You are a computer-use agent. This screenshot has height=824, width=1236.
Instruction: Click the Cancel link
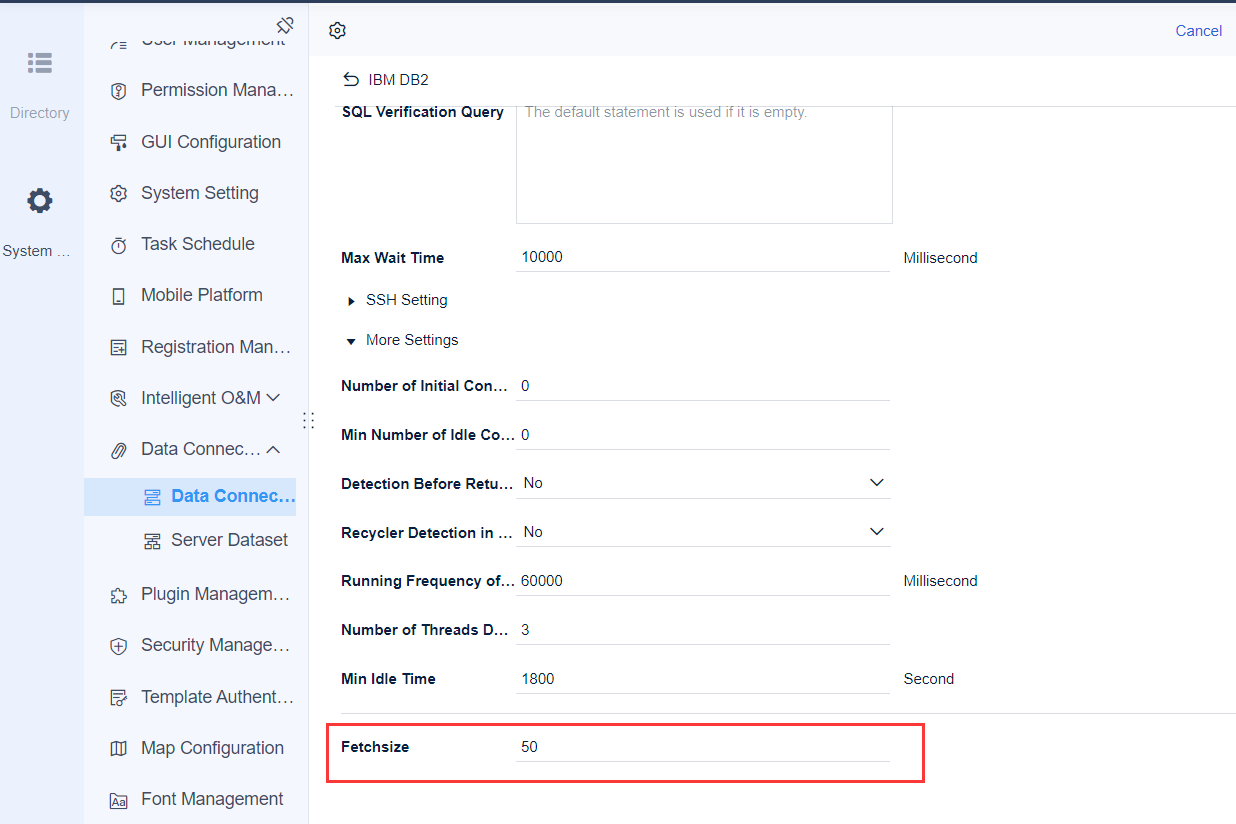pyautogui.click(x=1198, y=31)
